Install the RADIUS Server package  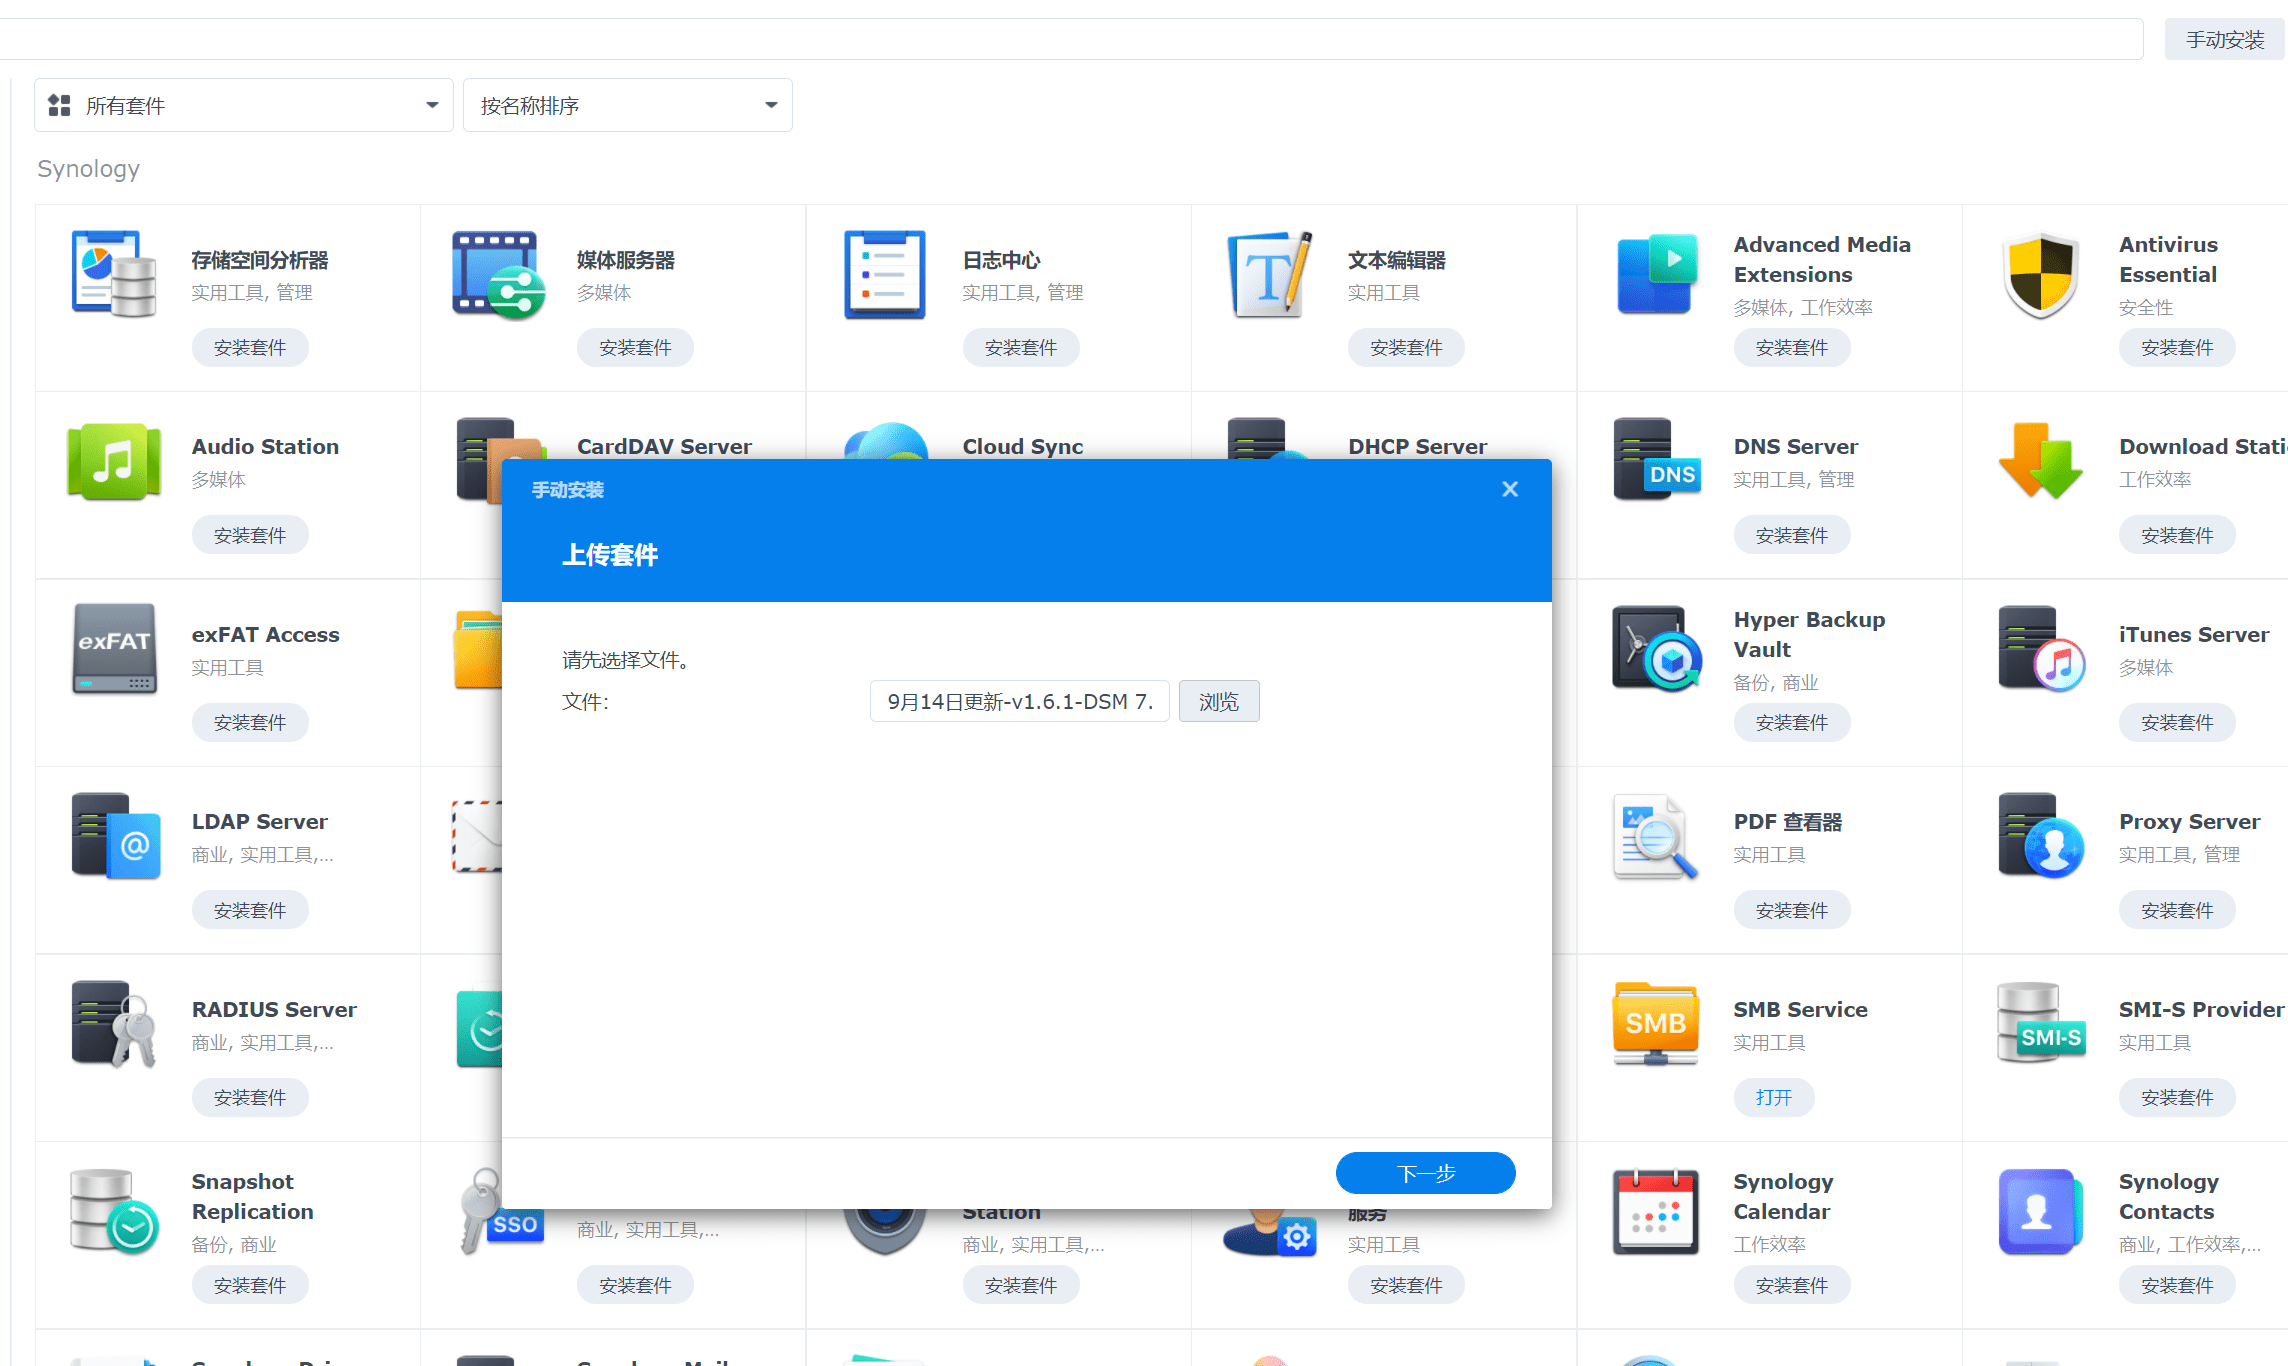[x=250, y=1098]
